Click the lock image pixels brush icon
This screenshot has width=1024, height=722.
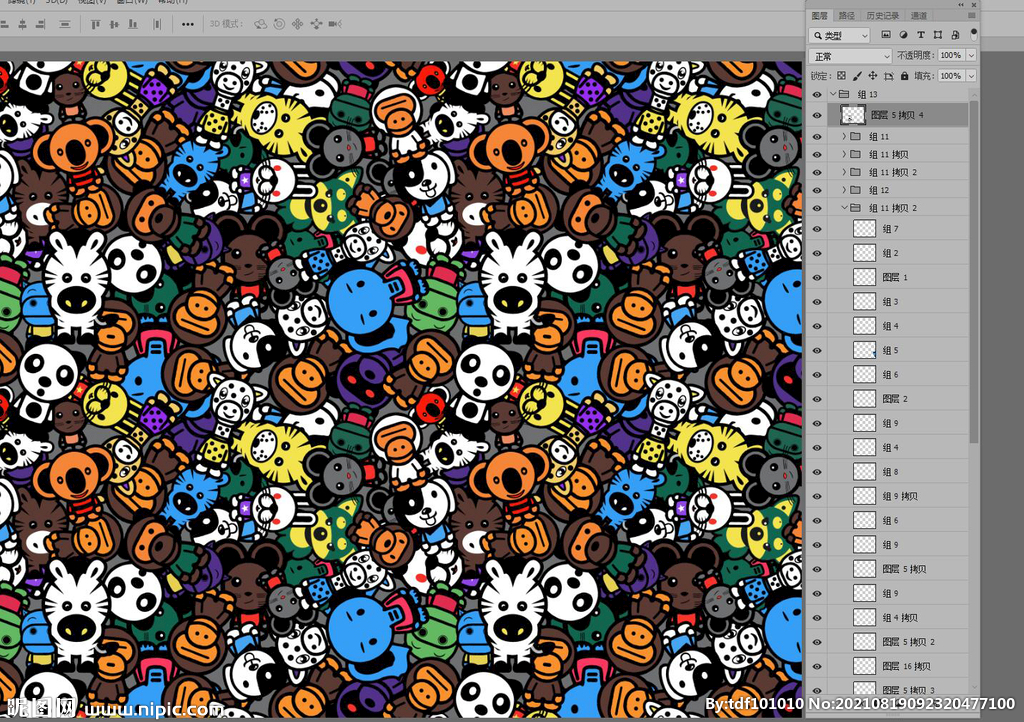tap(857, 76)
